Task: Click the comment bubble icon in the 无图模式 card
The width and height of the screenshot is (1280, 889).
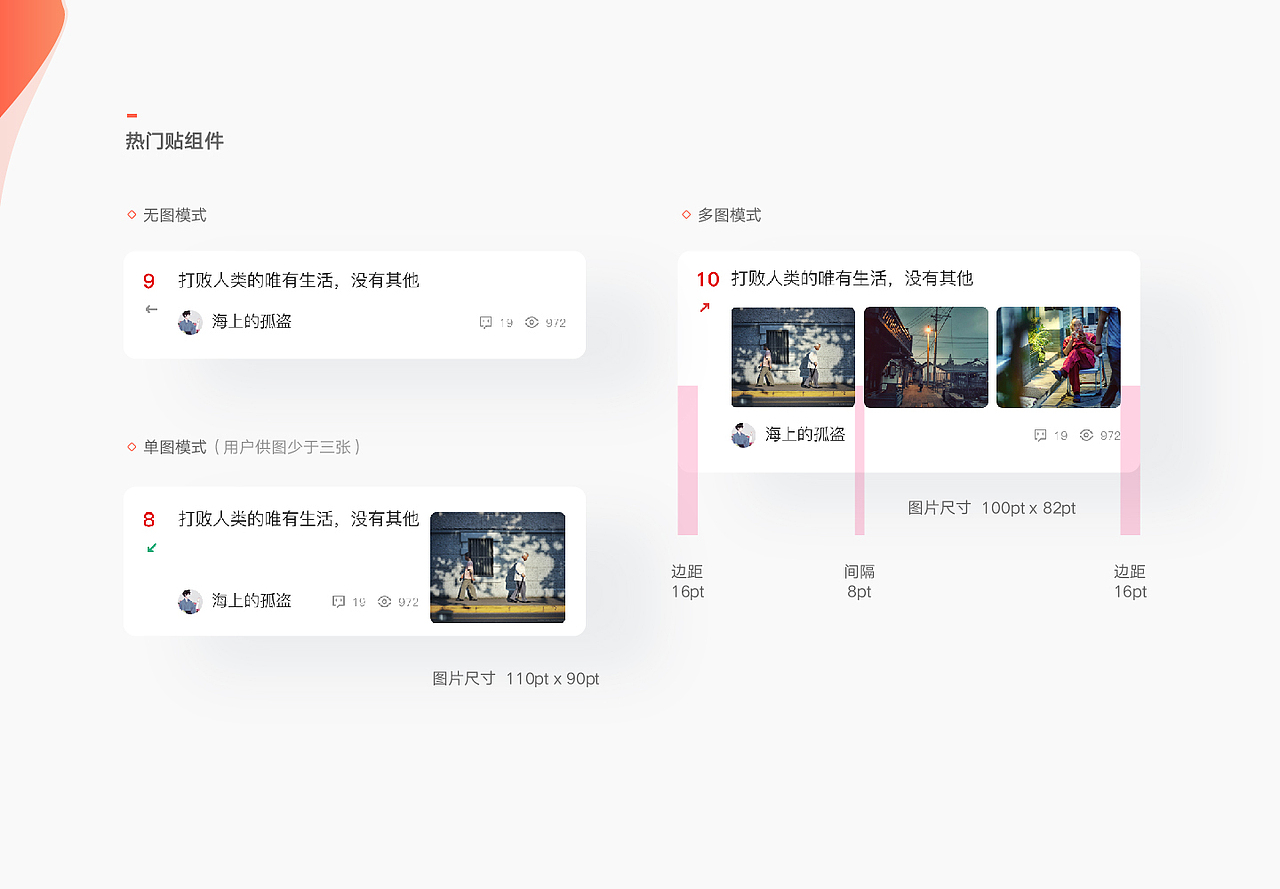Action: (484, 322)
